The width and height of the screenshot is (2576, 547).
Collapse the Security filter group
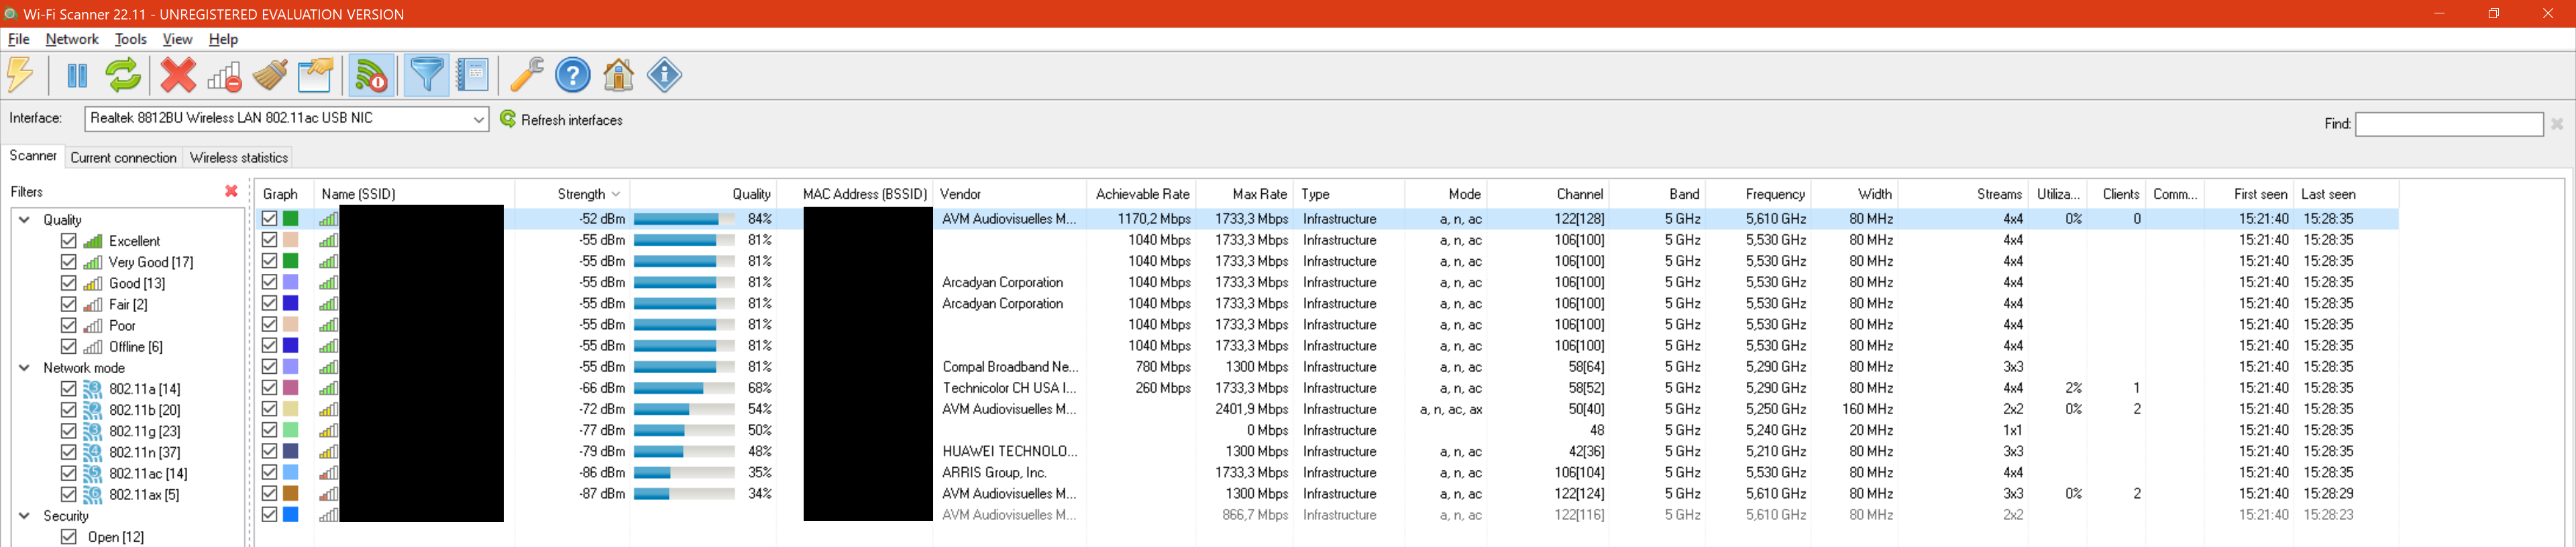click(25, 516)
